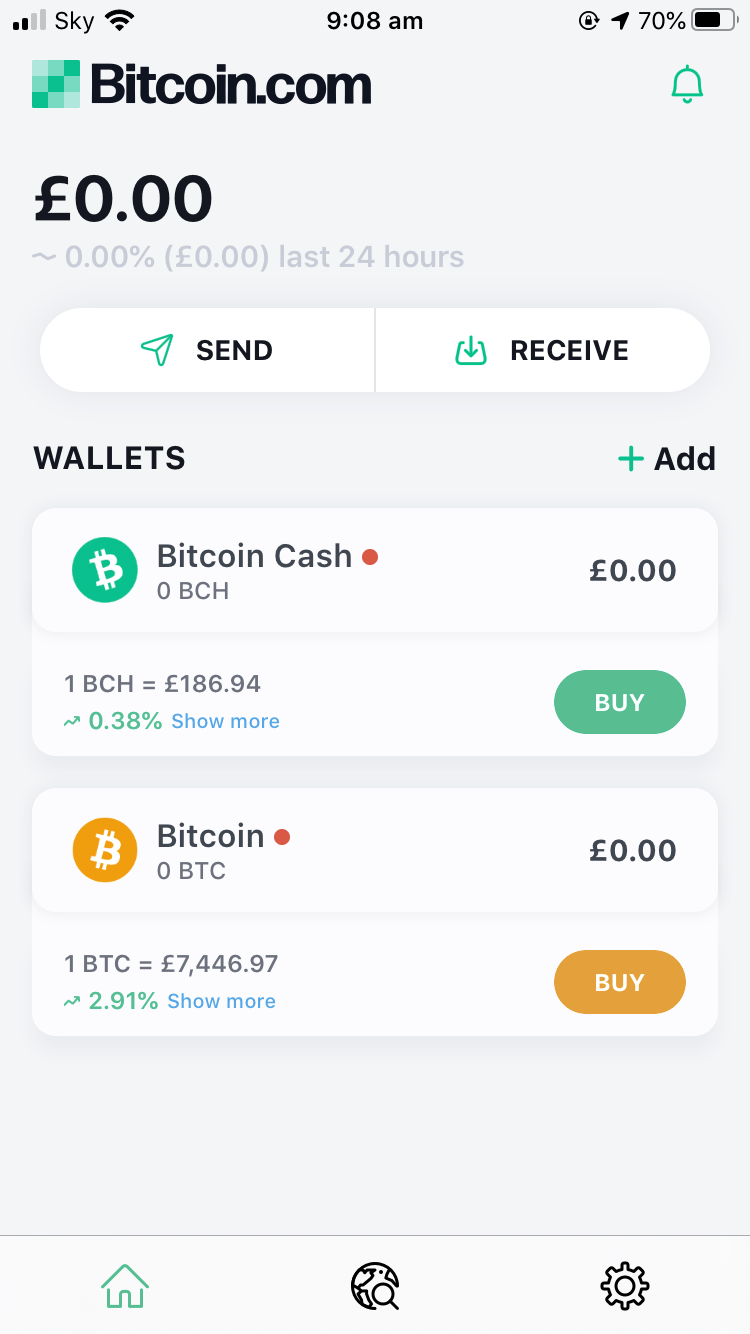
Task: Open the Bitcoin wallet card
Action: (x=375, y=850)
